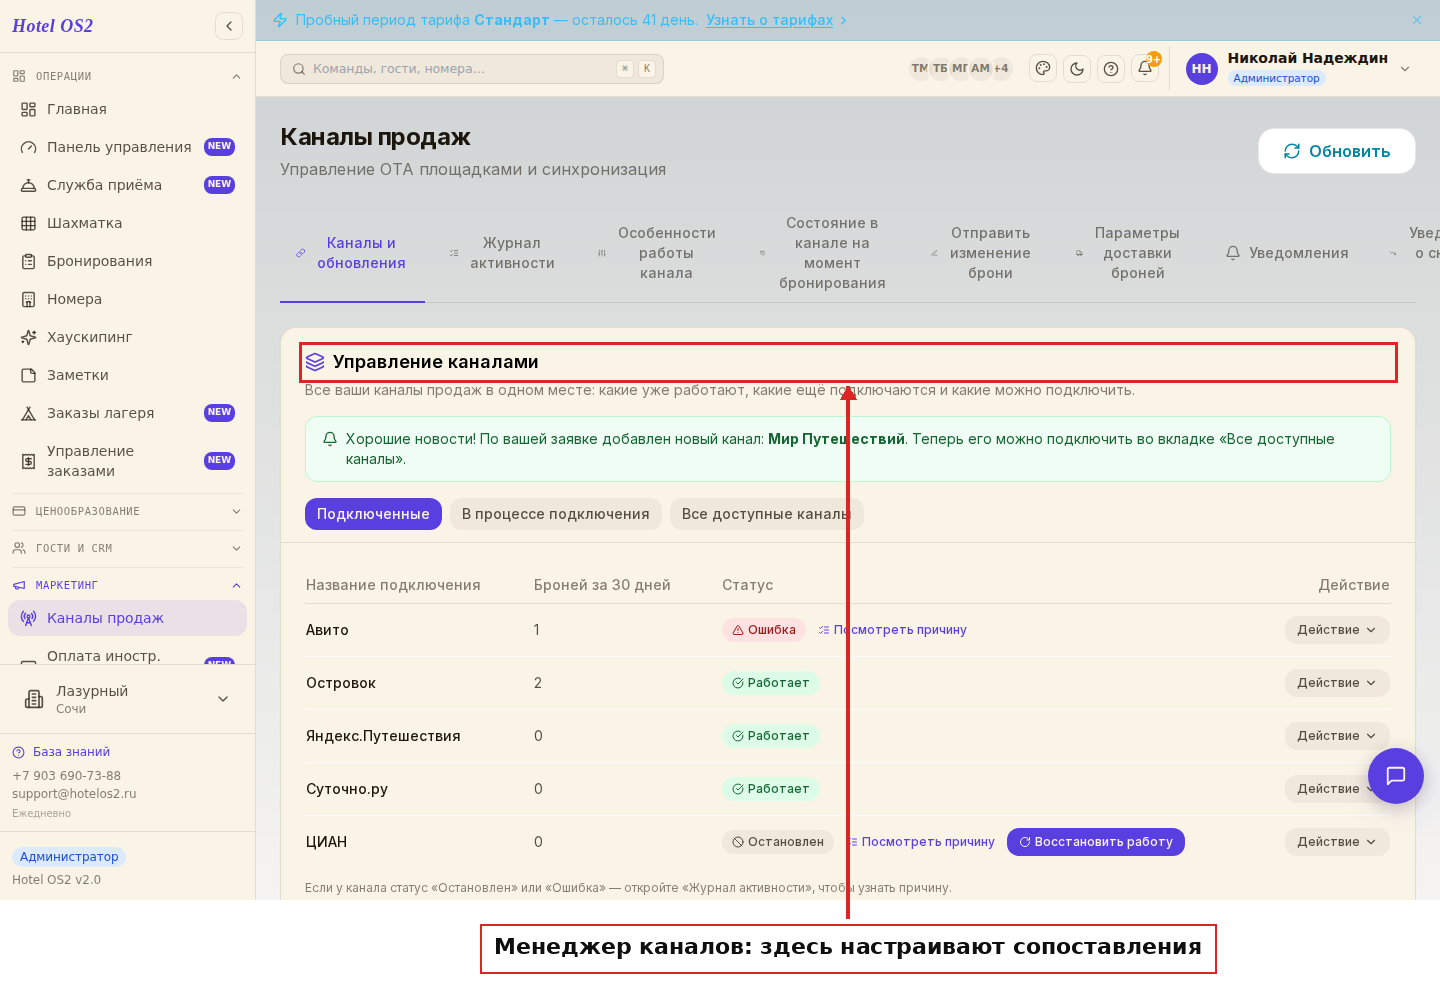1440x997 pixels.
Task: Select the Подключенные filter
Action: point(373,514)
